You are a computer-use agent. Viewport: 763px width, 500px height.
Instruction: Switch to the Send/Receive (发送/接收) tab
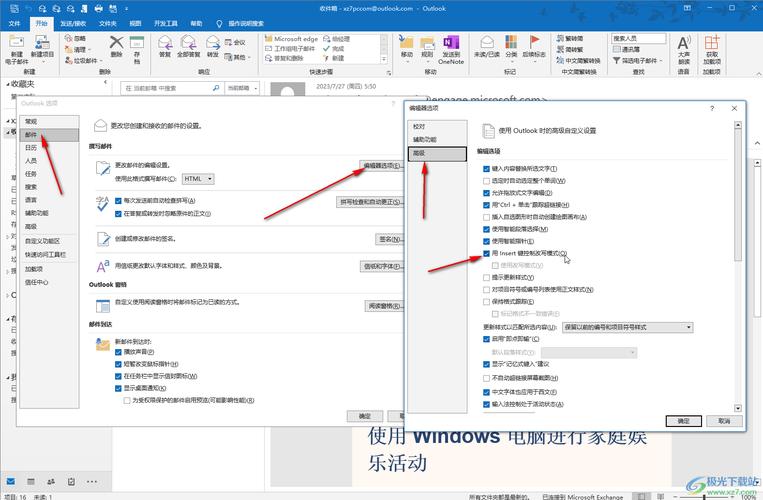coord(73,23)
